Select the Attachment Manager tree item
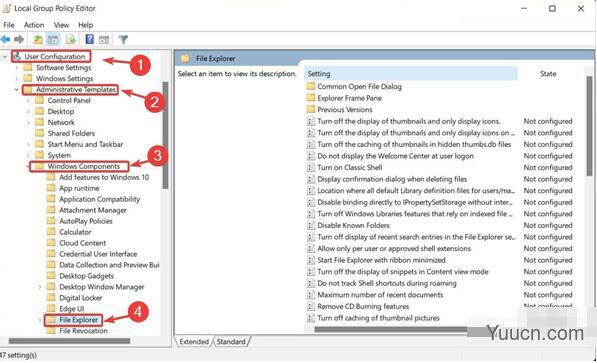The width and height of the screenshot is (597, 363). [x=93, y=210]
